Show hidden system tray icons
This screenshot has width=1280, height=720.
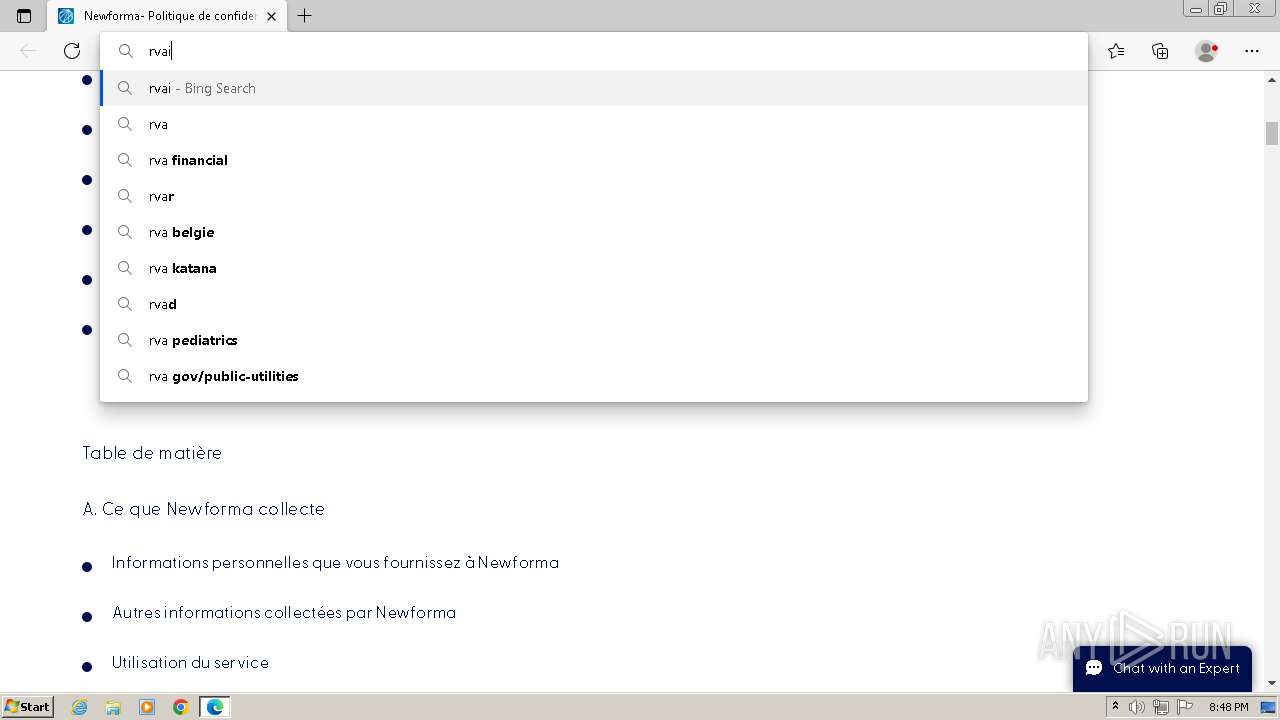click(x=1116, y=707)
